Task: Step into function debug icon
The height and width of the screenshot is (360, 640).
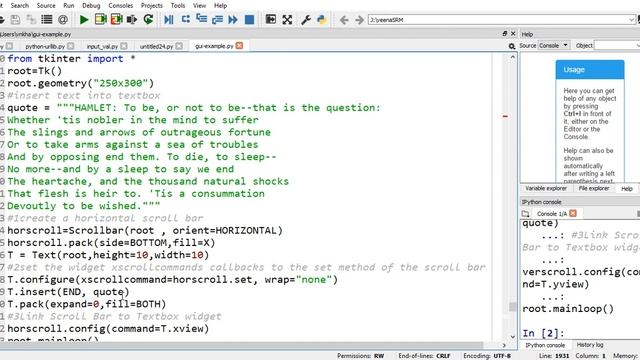Action: (201, 19)
